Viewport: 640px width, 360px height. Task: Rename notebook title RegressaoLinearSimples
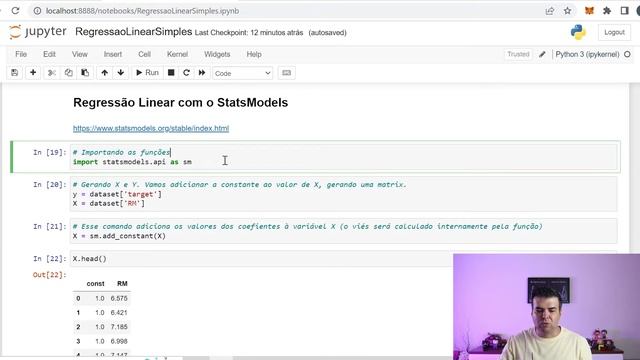coord(133,32)
